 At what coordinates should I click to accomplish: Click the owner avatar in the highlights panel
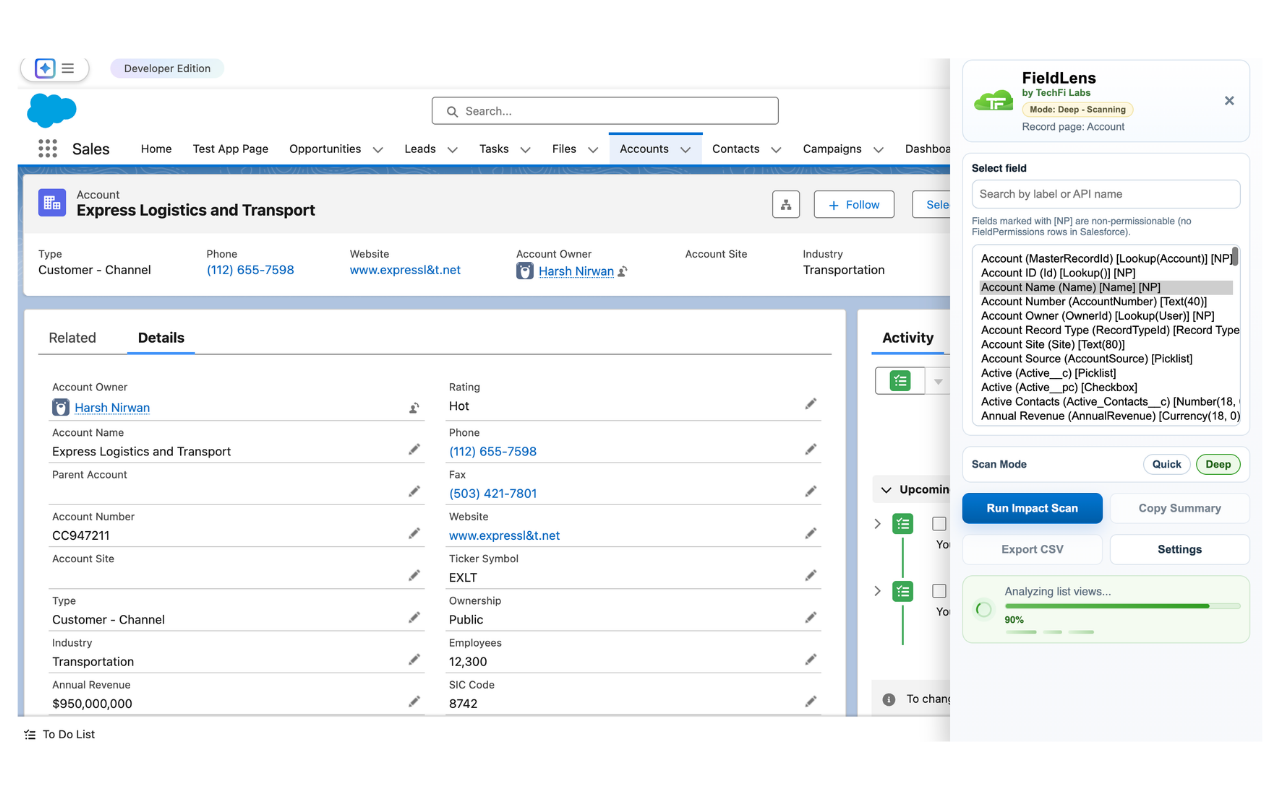tap(525, 271)
